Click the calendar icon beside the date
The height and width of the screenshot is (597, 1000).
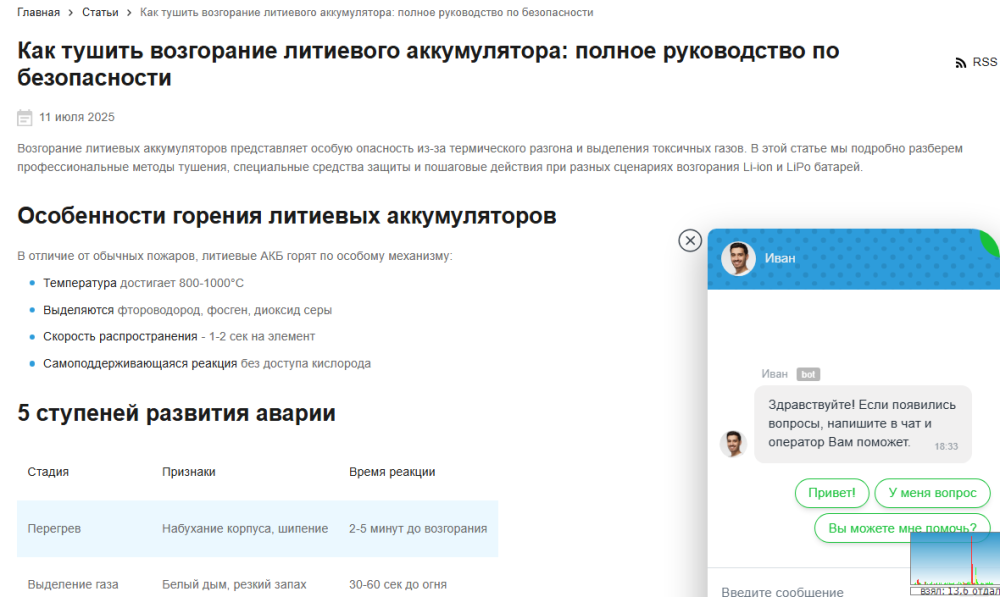[x=25, y=118]
